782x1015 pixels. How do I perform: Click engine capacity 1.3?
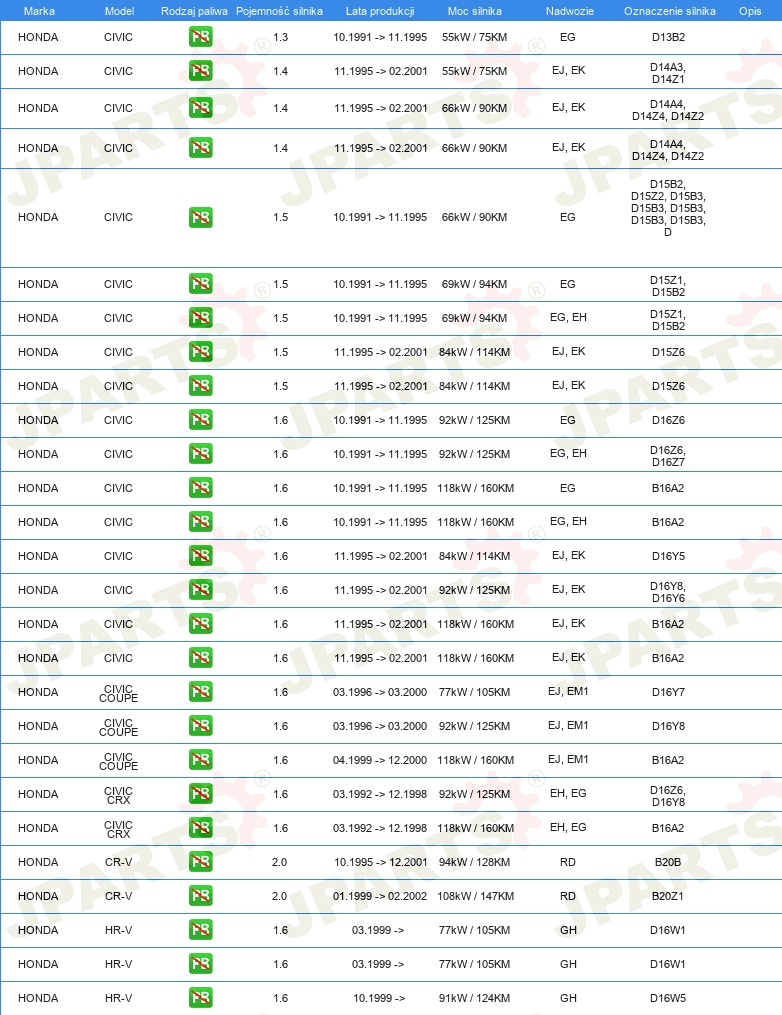(280, 37)
